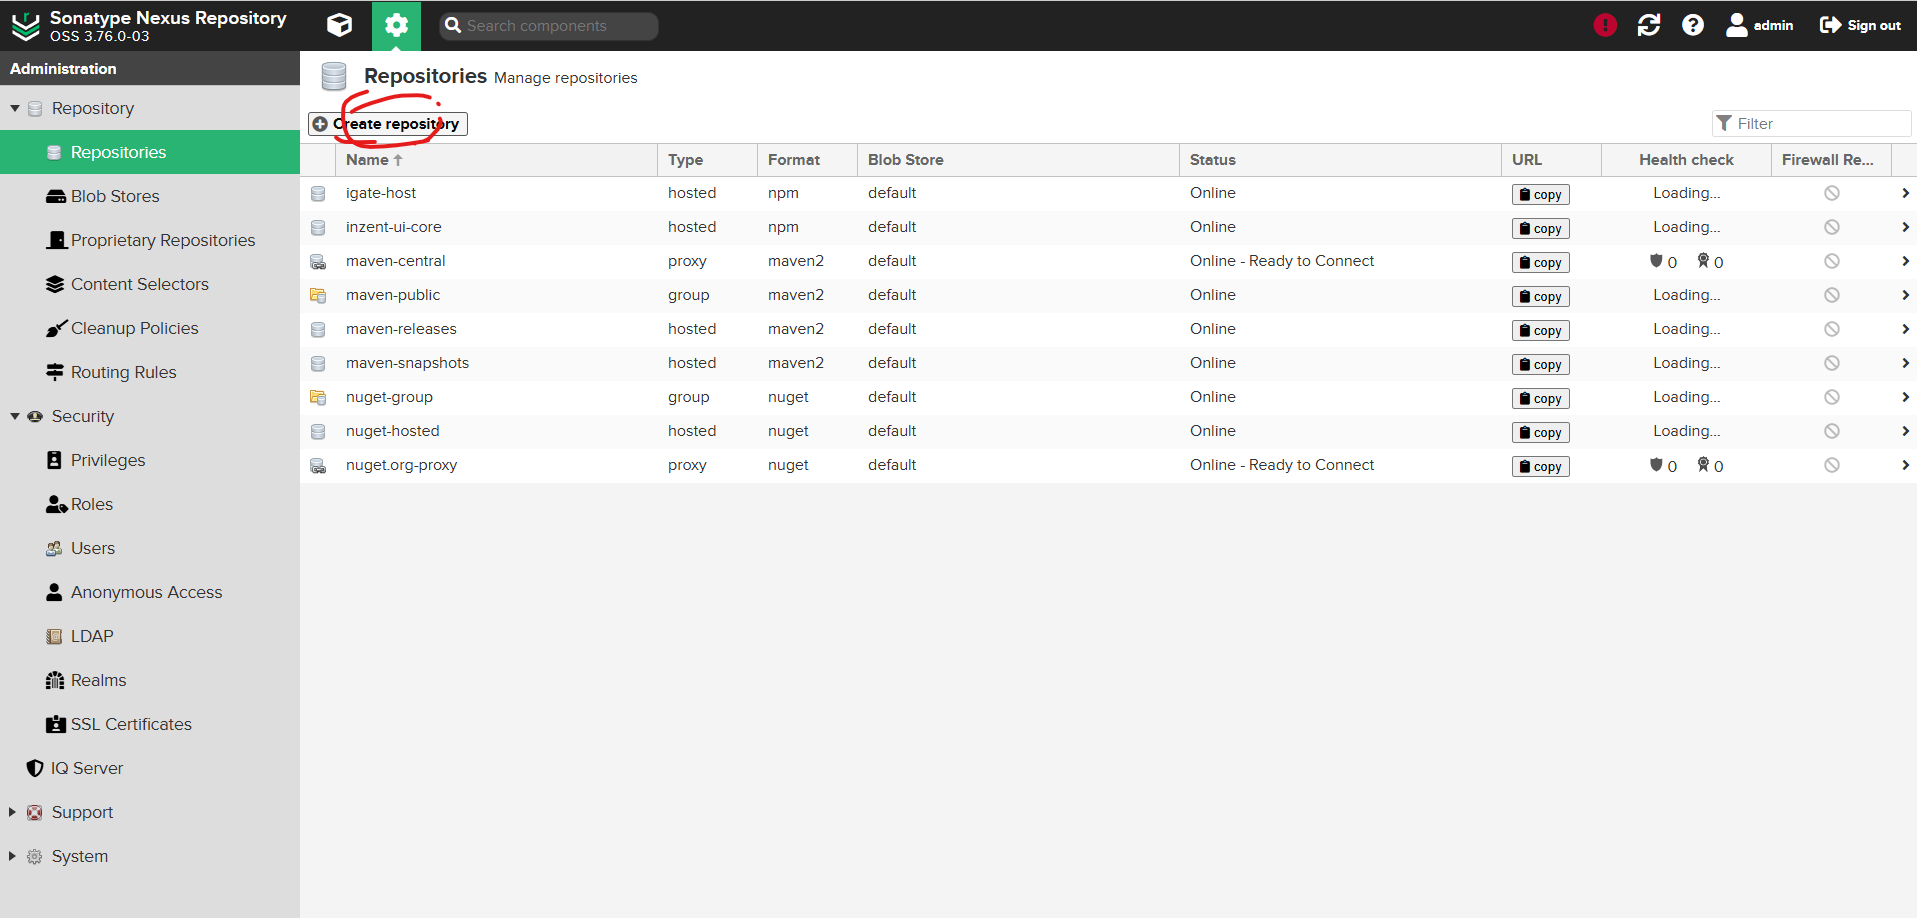Click the firewall status icon for maven-central
The height and width of the screenshot is (918, 1917).
1832,261
